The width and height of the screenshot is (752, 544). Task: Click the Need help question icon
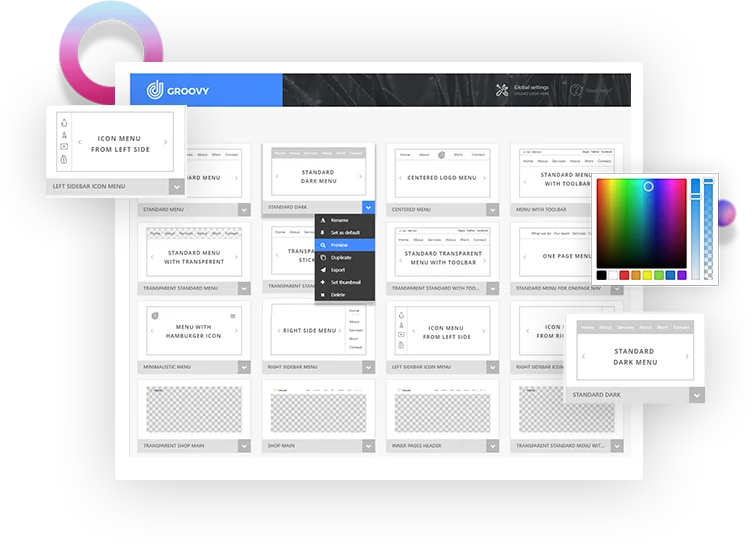point(576,90)
